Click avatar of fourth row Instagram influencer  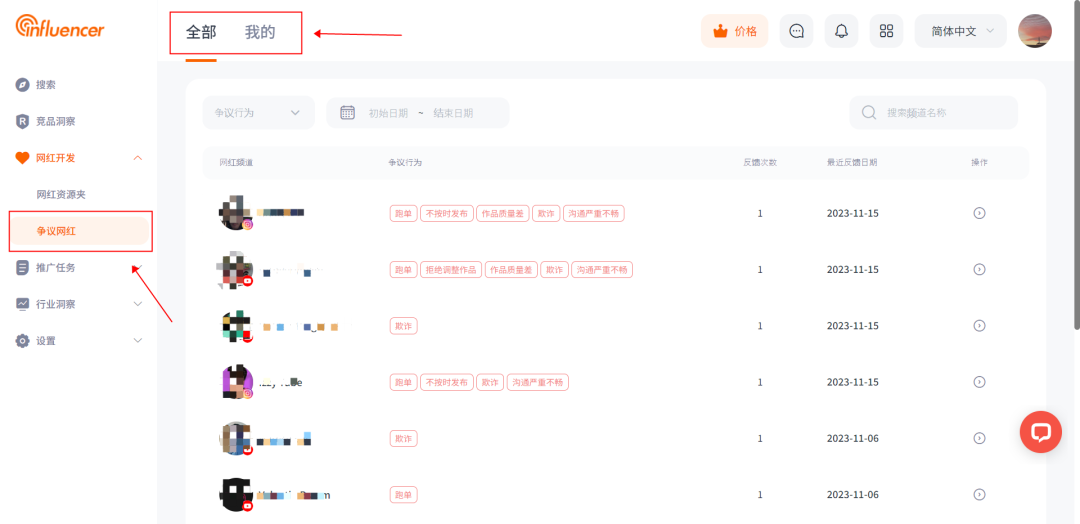236,381
